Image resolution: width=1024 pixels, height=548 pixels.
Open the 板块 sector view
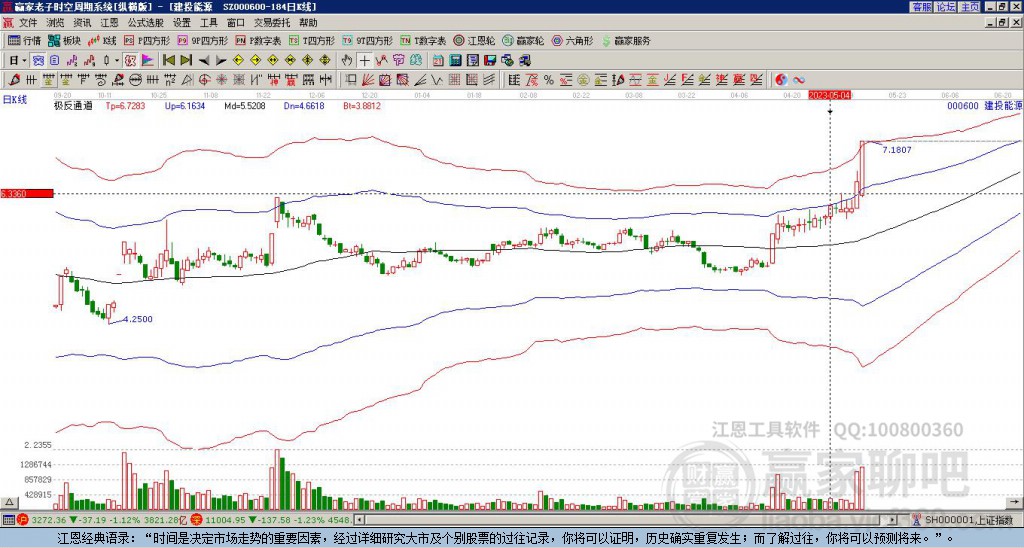click(x=64, y=40)
